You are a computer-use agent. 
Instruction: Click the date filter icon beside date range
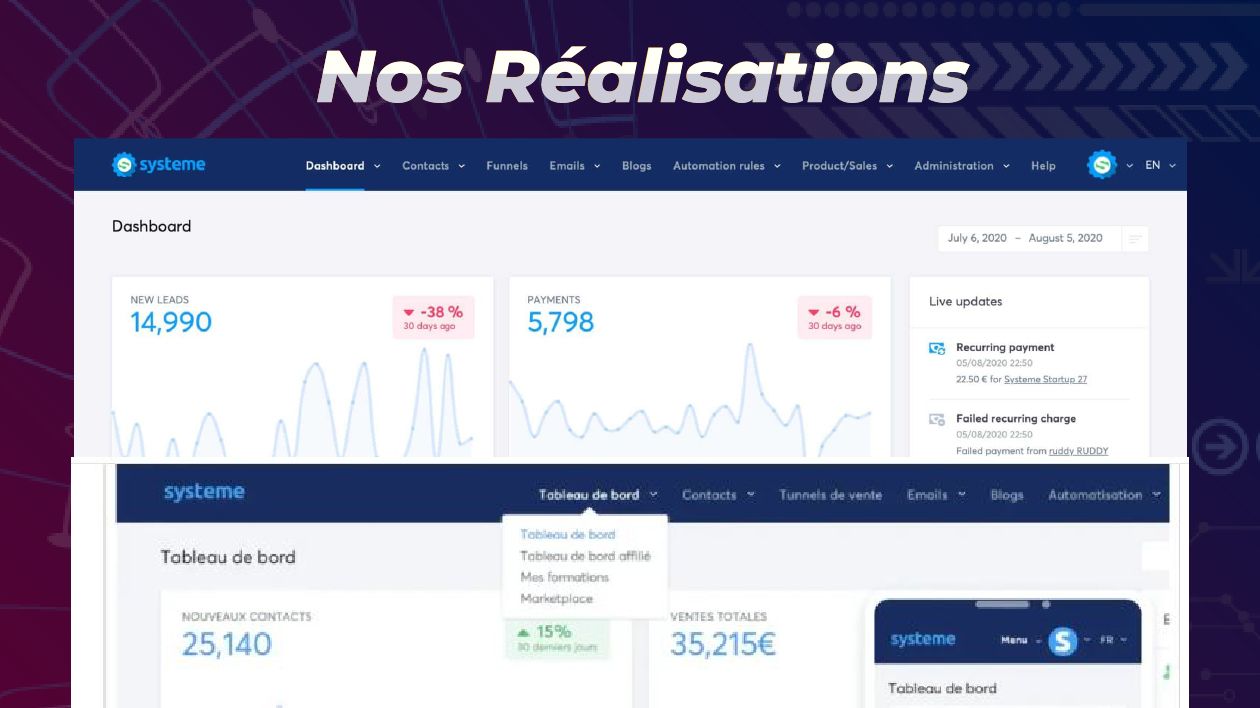click(1135, 238)
